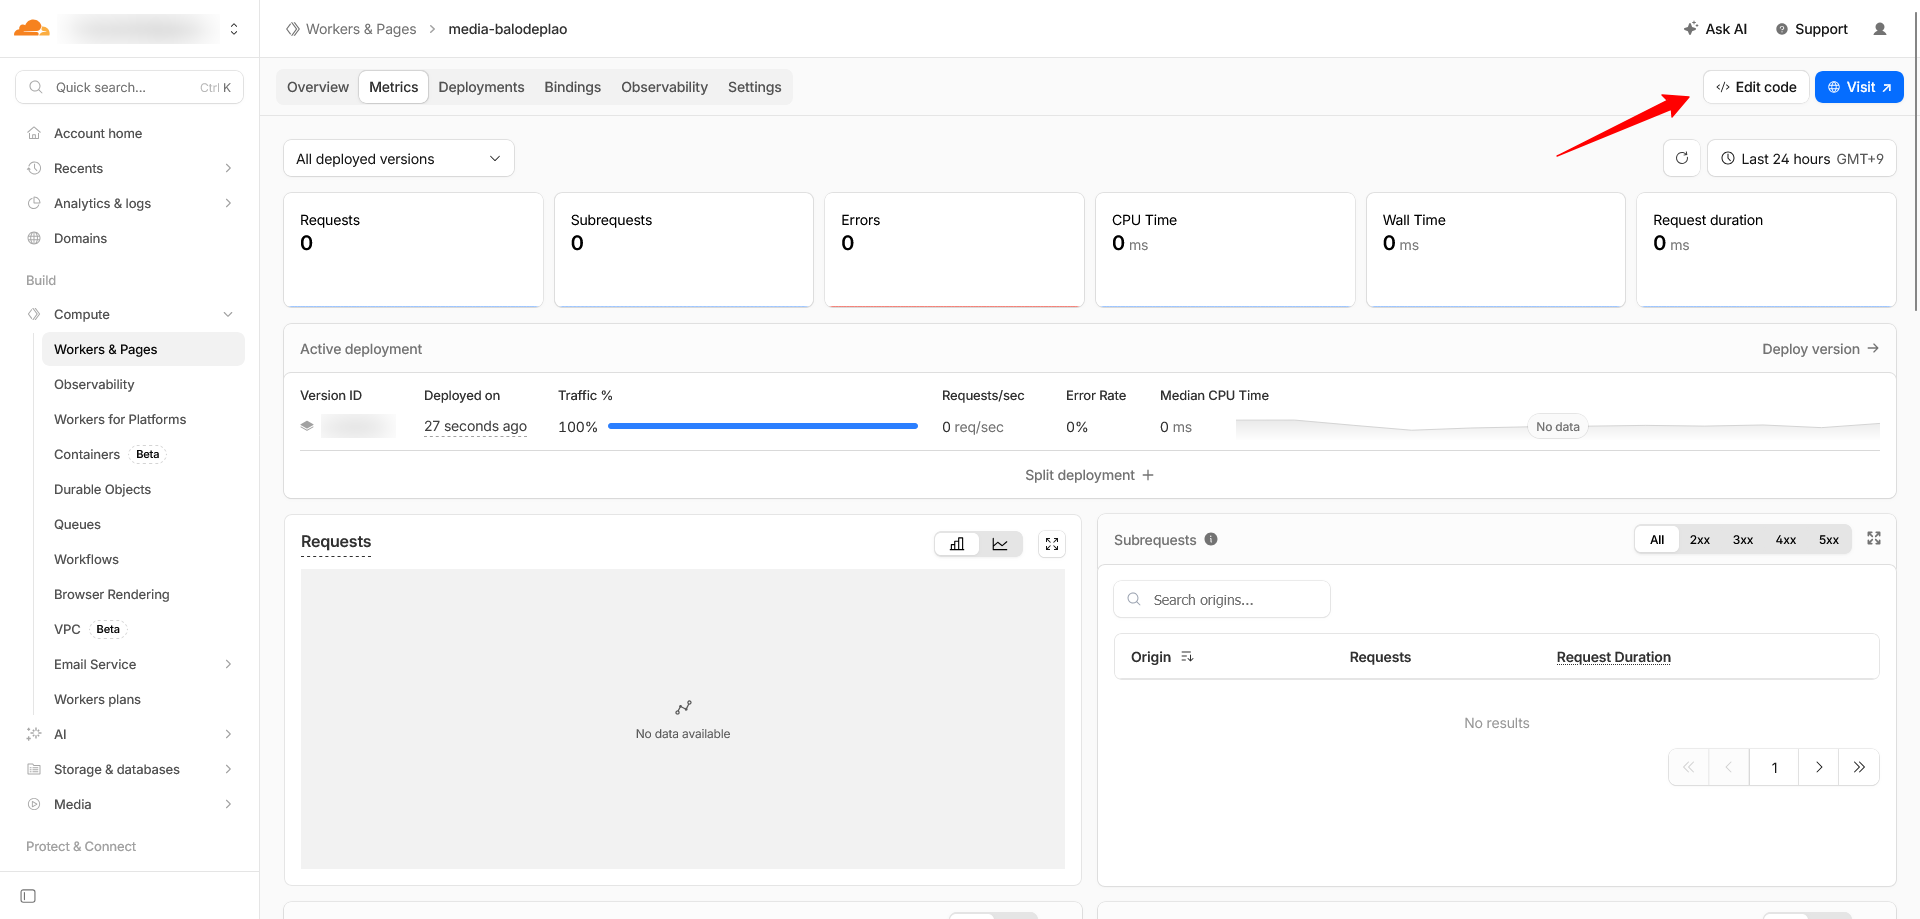Screen dimensions: 1920x919
Task: Expand the Subrequests panel to fullscreen
Action: (1874, 539)
